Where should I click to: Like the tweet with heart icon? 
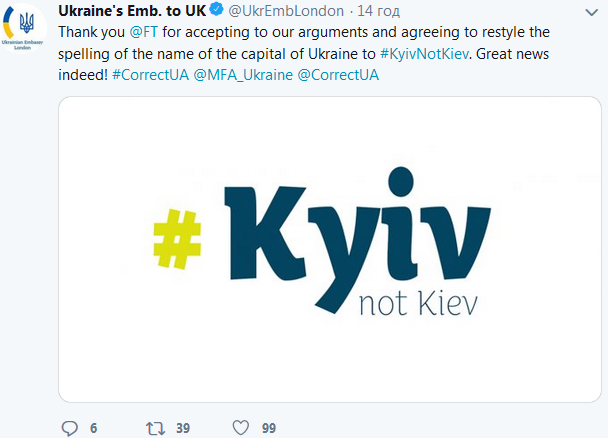pyautogui.click(x=240, y=428)
